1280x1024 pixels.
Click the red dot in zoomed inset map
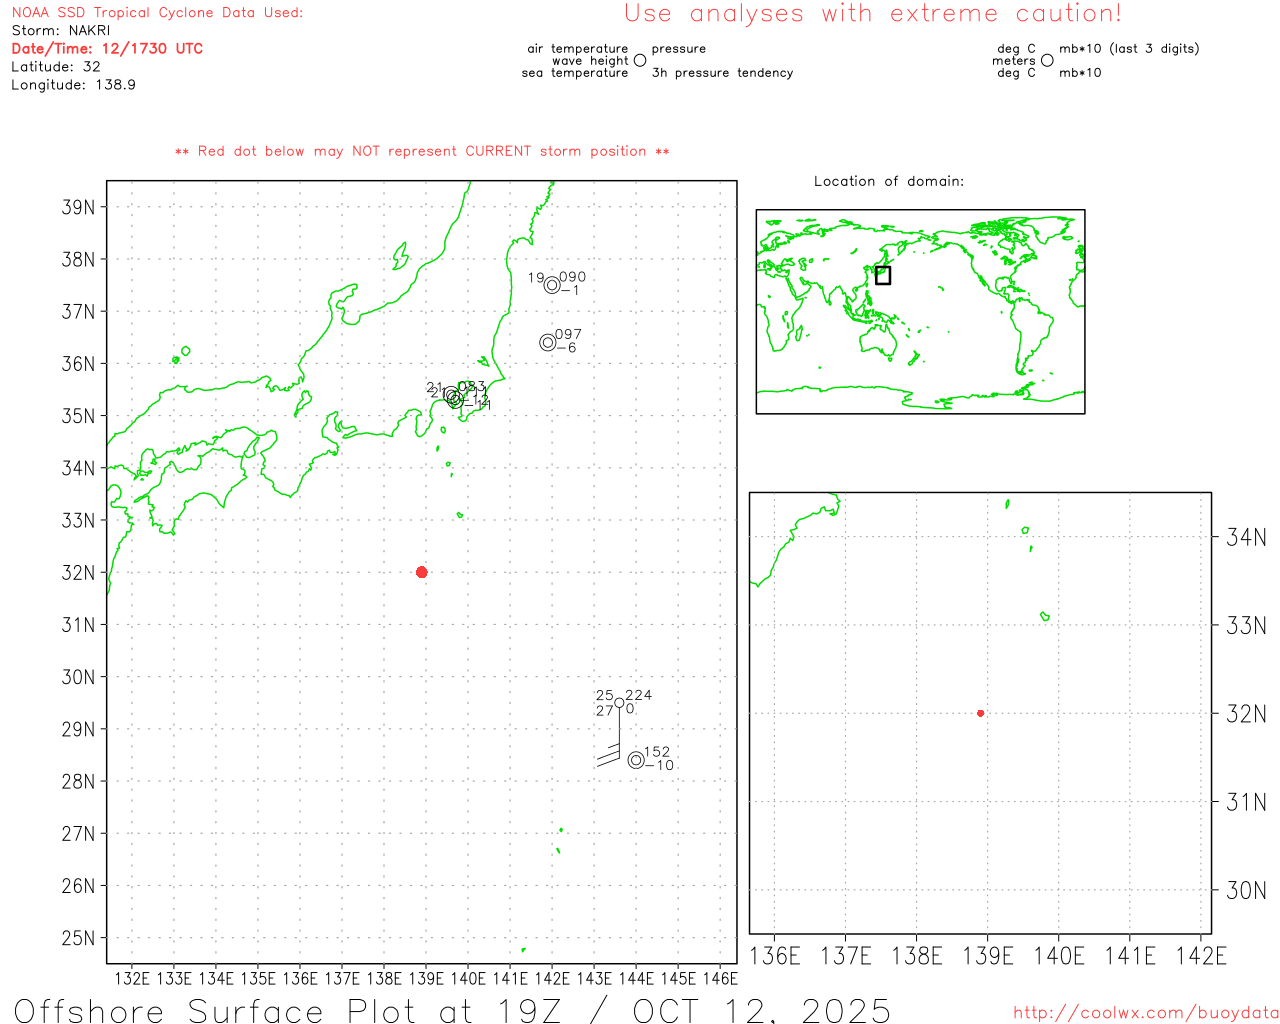point(980,713)
